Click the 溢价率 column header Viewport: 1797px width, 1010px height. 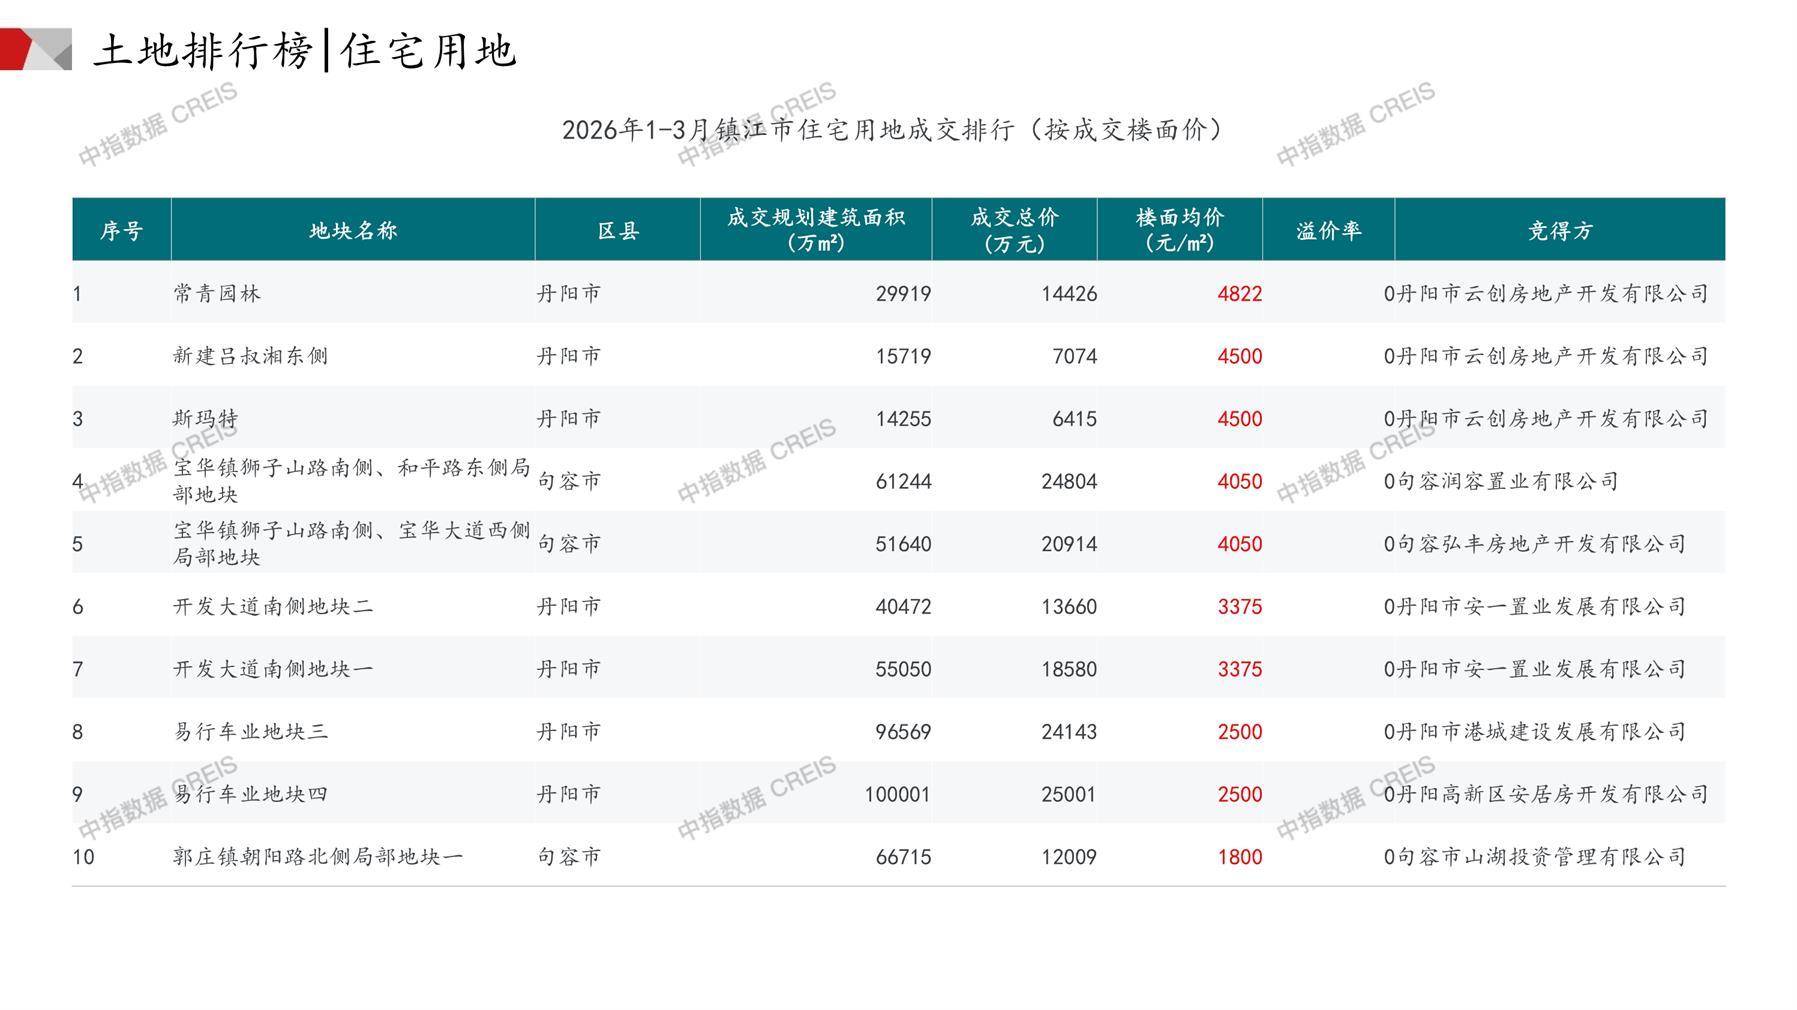click(1328, 231)
